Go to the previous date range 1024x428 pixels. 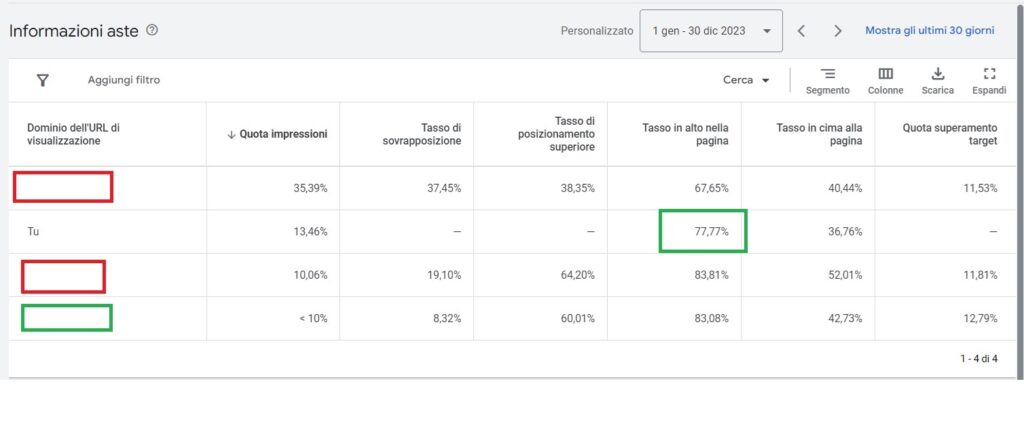801,31
